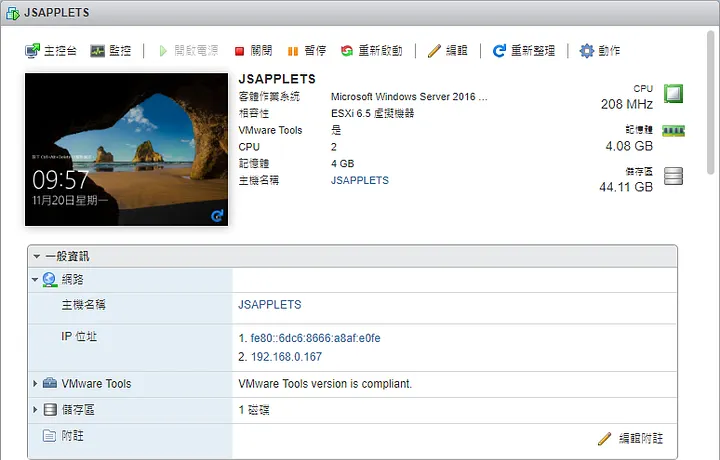
Task: Shut down the VM via red stop icon
Action: point(239,51)
